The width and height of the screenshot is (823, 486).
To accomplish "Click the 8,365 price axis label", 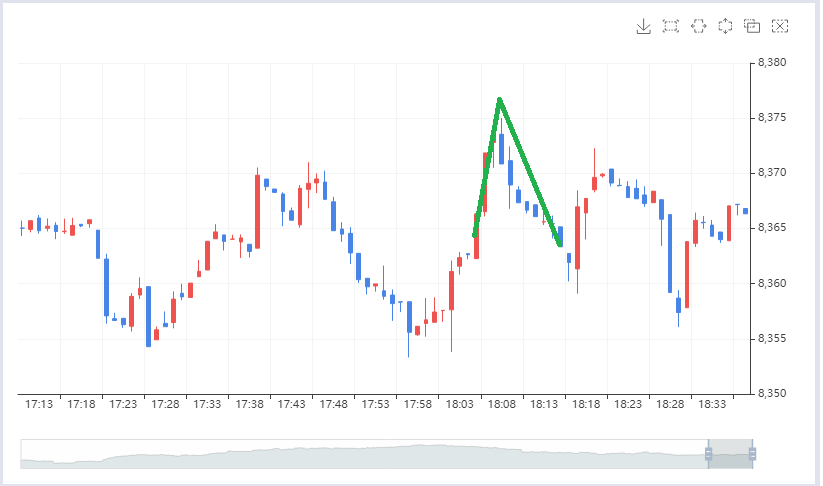I will click(772, 228).
